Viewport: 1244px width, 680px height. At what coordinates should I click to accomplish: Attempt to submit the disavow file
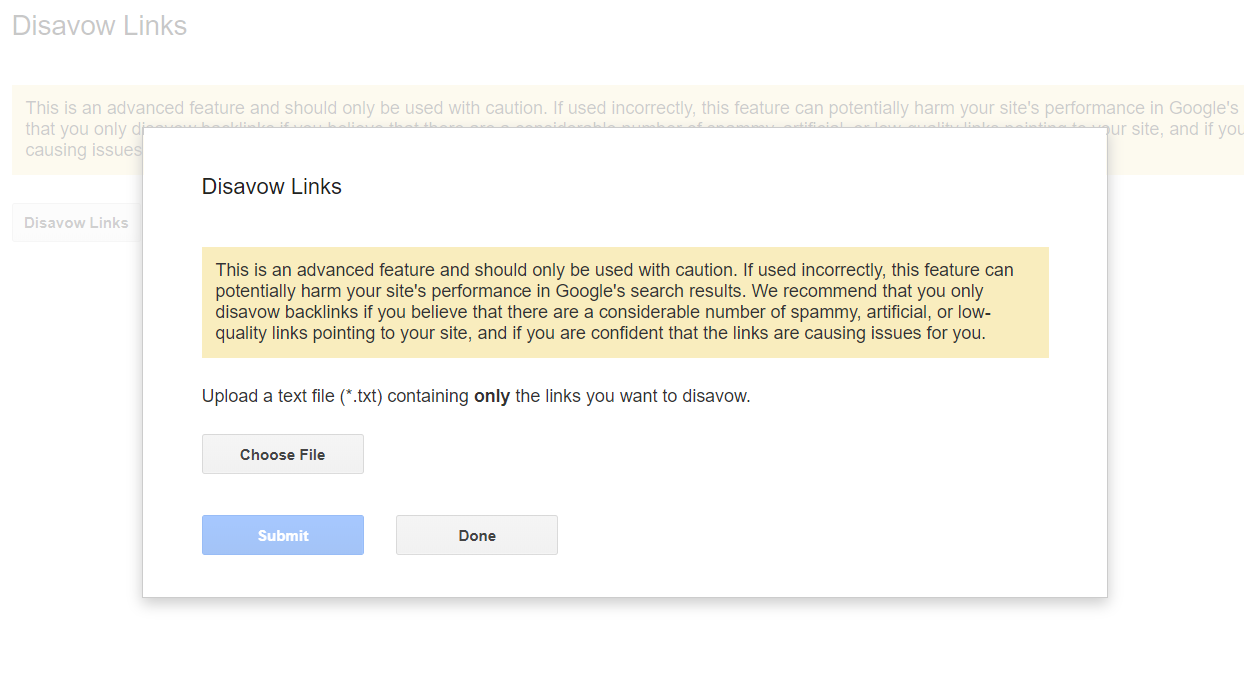[x=282, y=535]
